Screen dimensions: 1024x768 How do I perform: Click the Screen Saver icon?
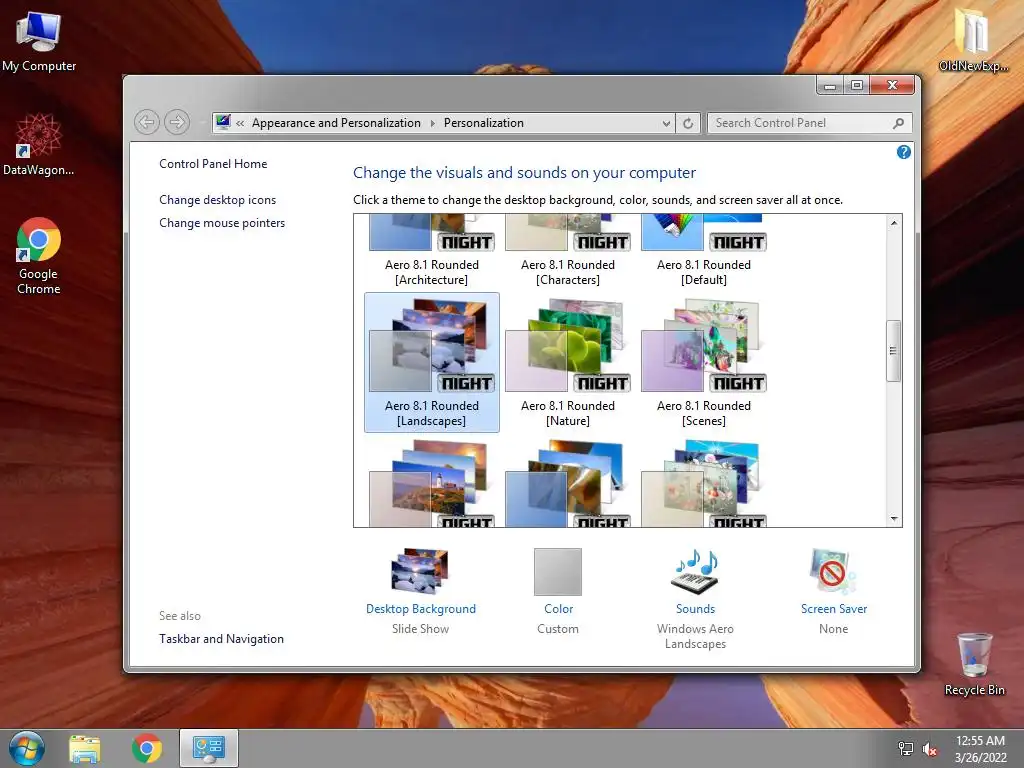point(833,571)
